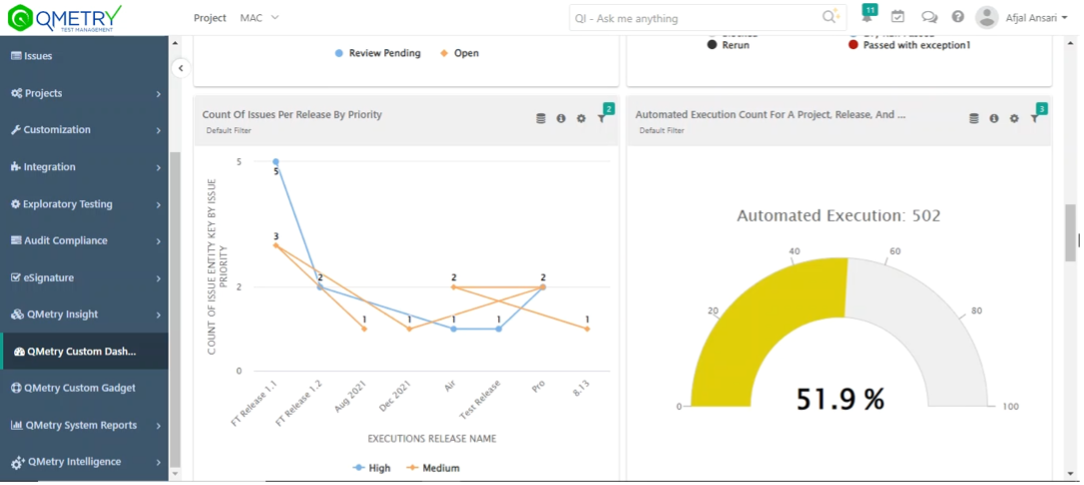This screenshot has width=1084, height=485.
Task: Open filter of Count Of Issues gadget
Action: click(602, 117)
